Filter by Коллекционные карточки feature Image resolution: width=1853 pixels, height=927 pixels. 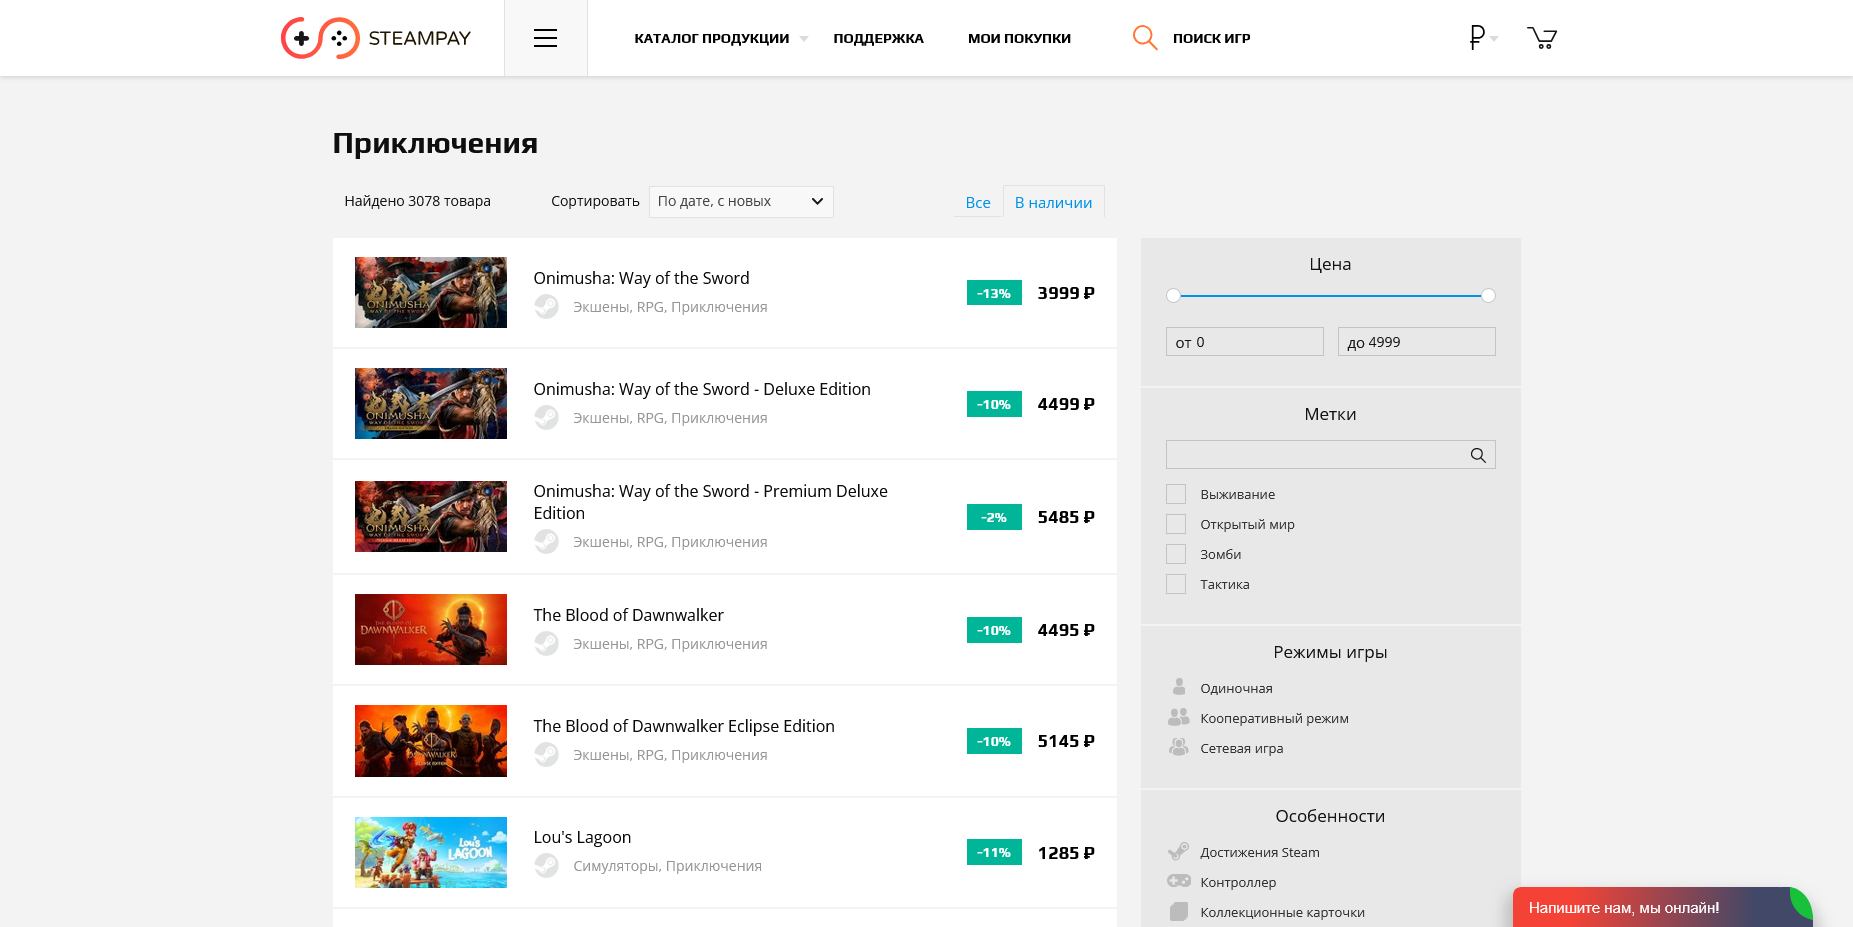1282,912
